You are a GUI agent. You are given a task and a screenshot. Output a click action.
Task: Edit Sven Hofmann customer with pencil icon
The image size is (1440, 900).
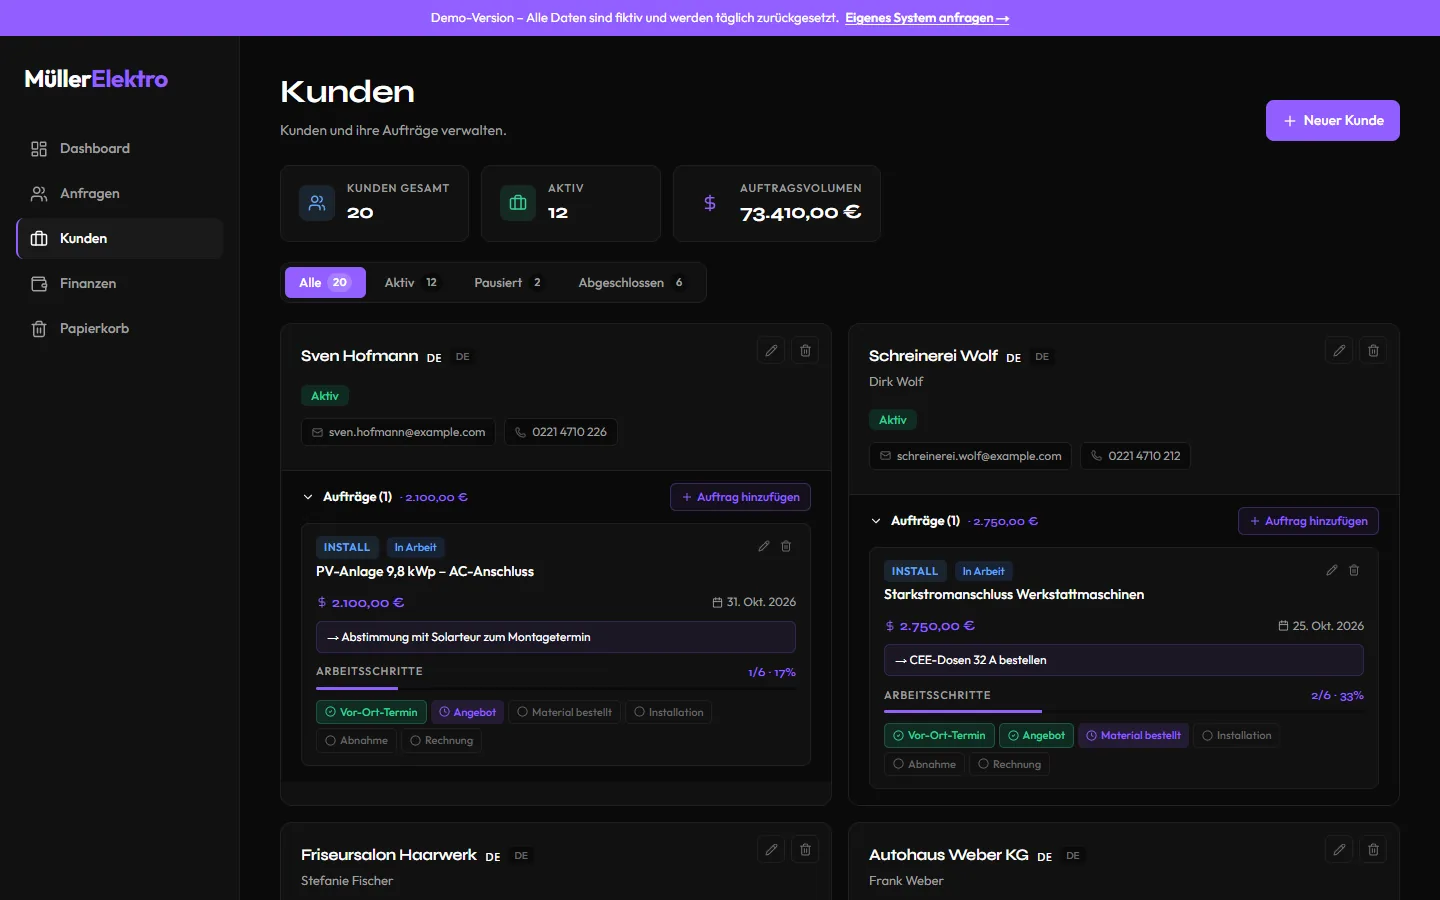click(771, 351)
